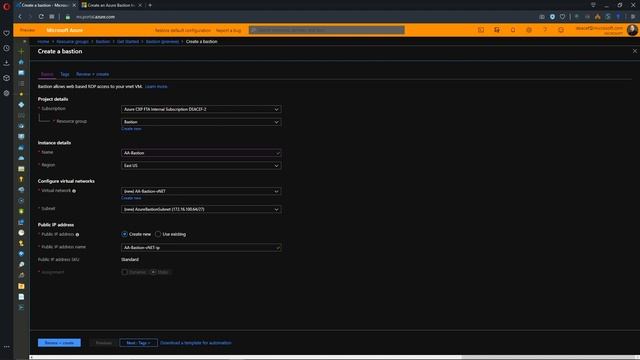Open All services list icon

[21, 83]
